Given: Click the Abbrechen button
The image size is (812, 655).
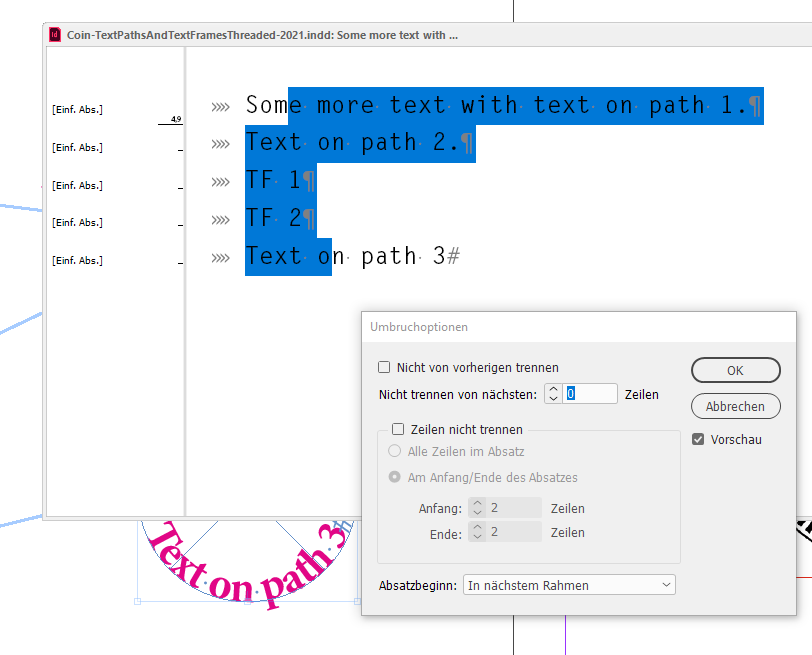Looking at the screenshot, I should pos(735,406).
